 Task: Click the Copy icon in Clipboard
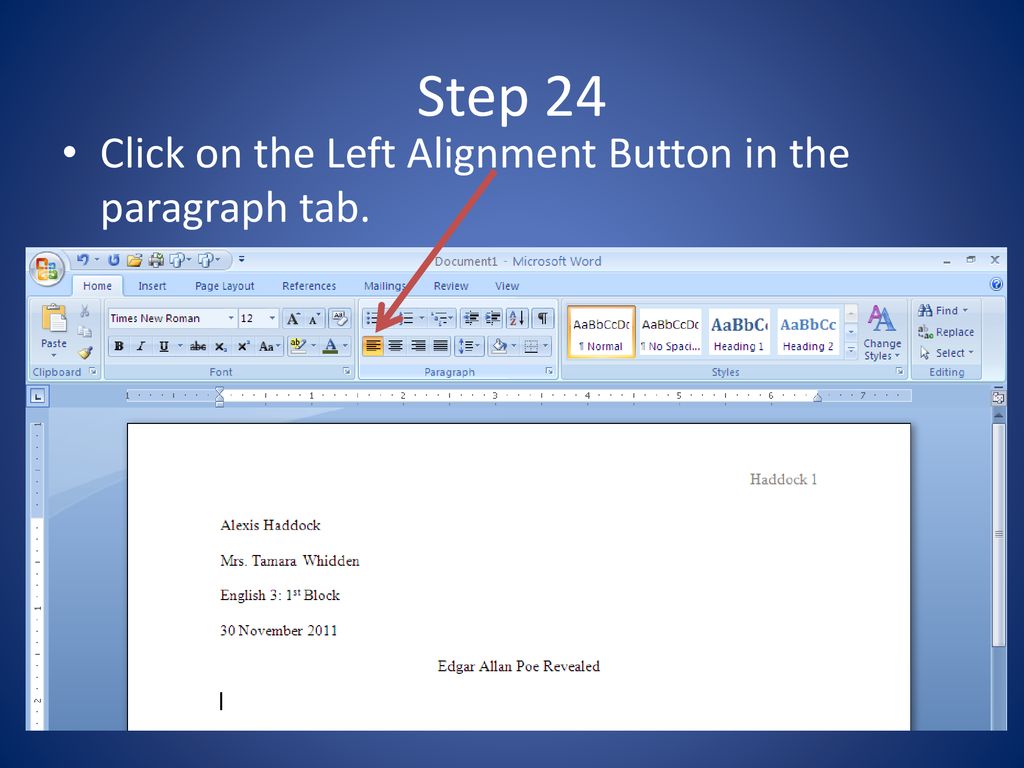[x=85, y=332]
